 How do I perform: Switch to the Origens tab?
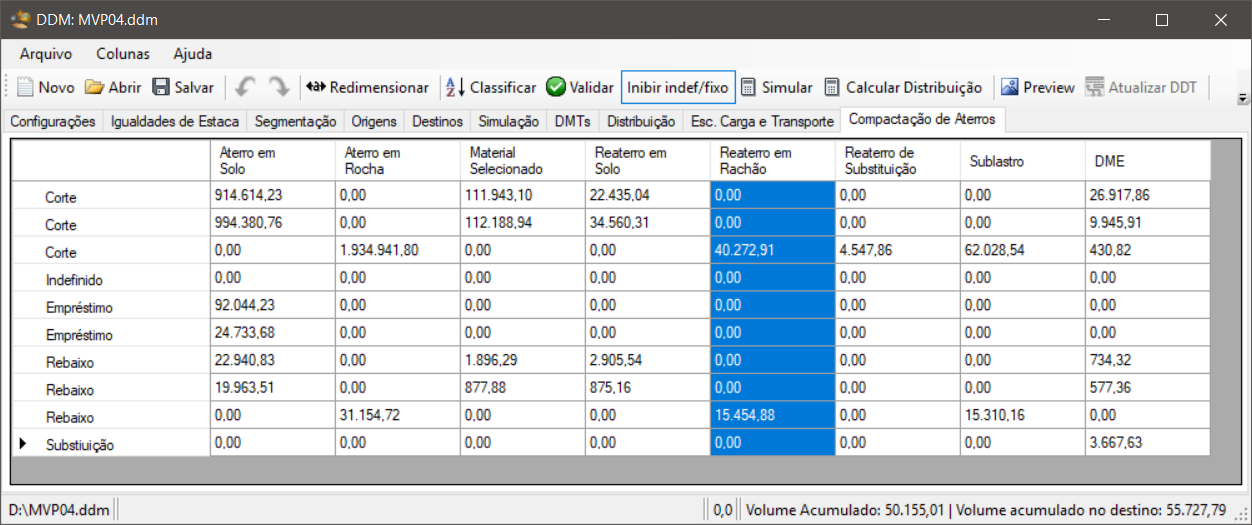click(x=374, y=121)
